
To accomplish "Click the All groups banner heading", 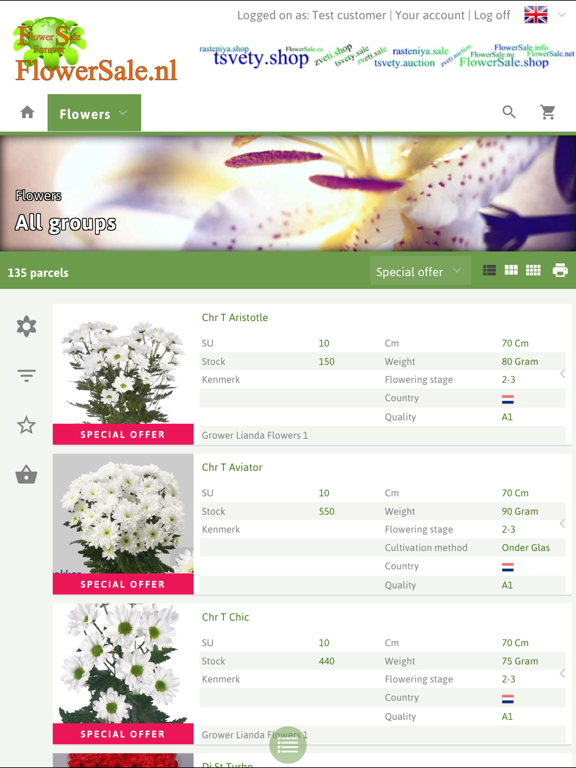I will (x=66, y=223).
